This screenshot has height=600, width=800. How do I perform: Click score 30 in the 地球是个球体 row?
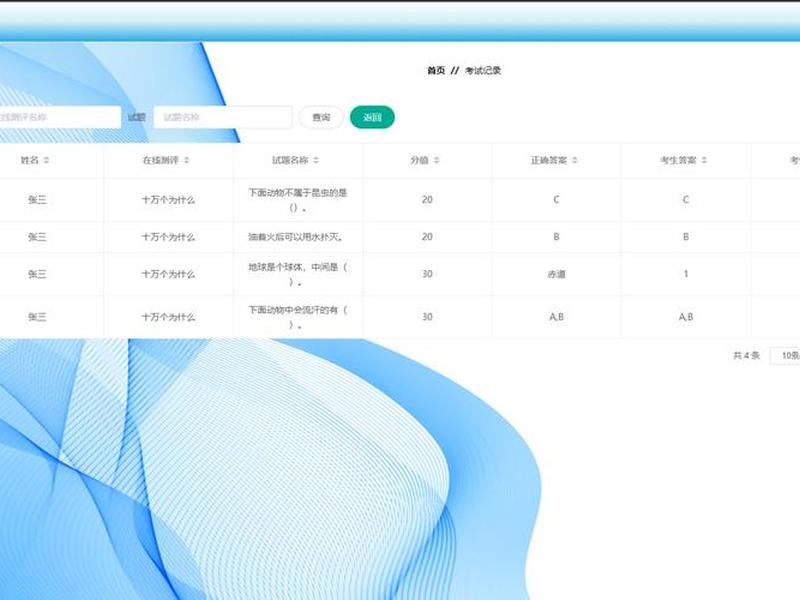[427, 274]
